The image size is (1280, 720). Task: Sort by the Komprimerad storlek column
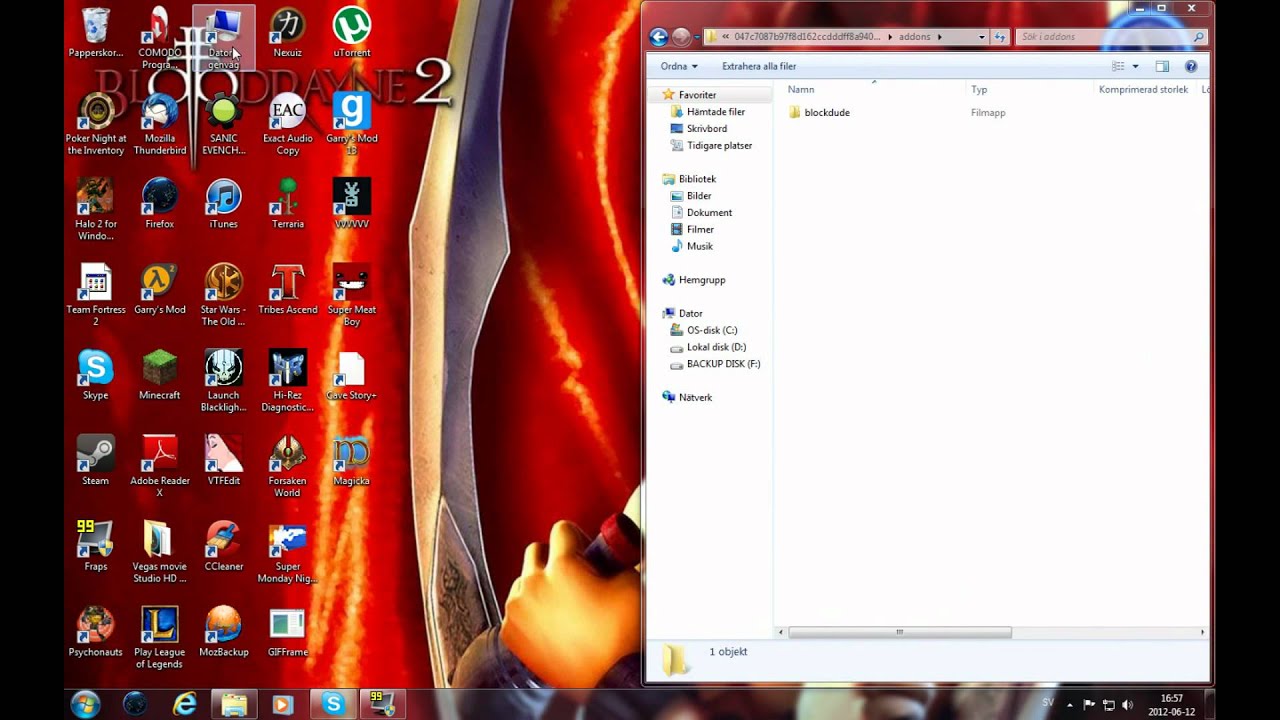(x=1143, y=89)
